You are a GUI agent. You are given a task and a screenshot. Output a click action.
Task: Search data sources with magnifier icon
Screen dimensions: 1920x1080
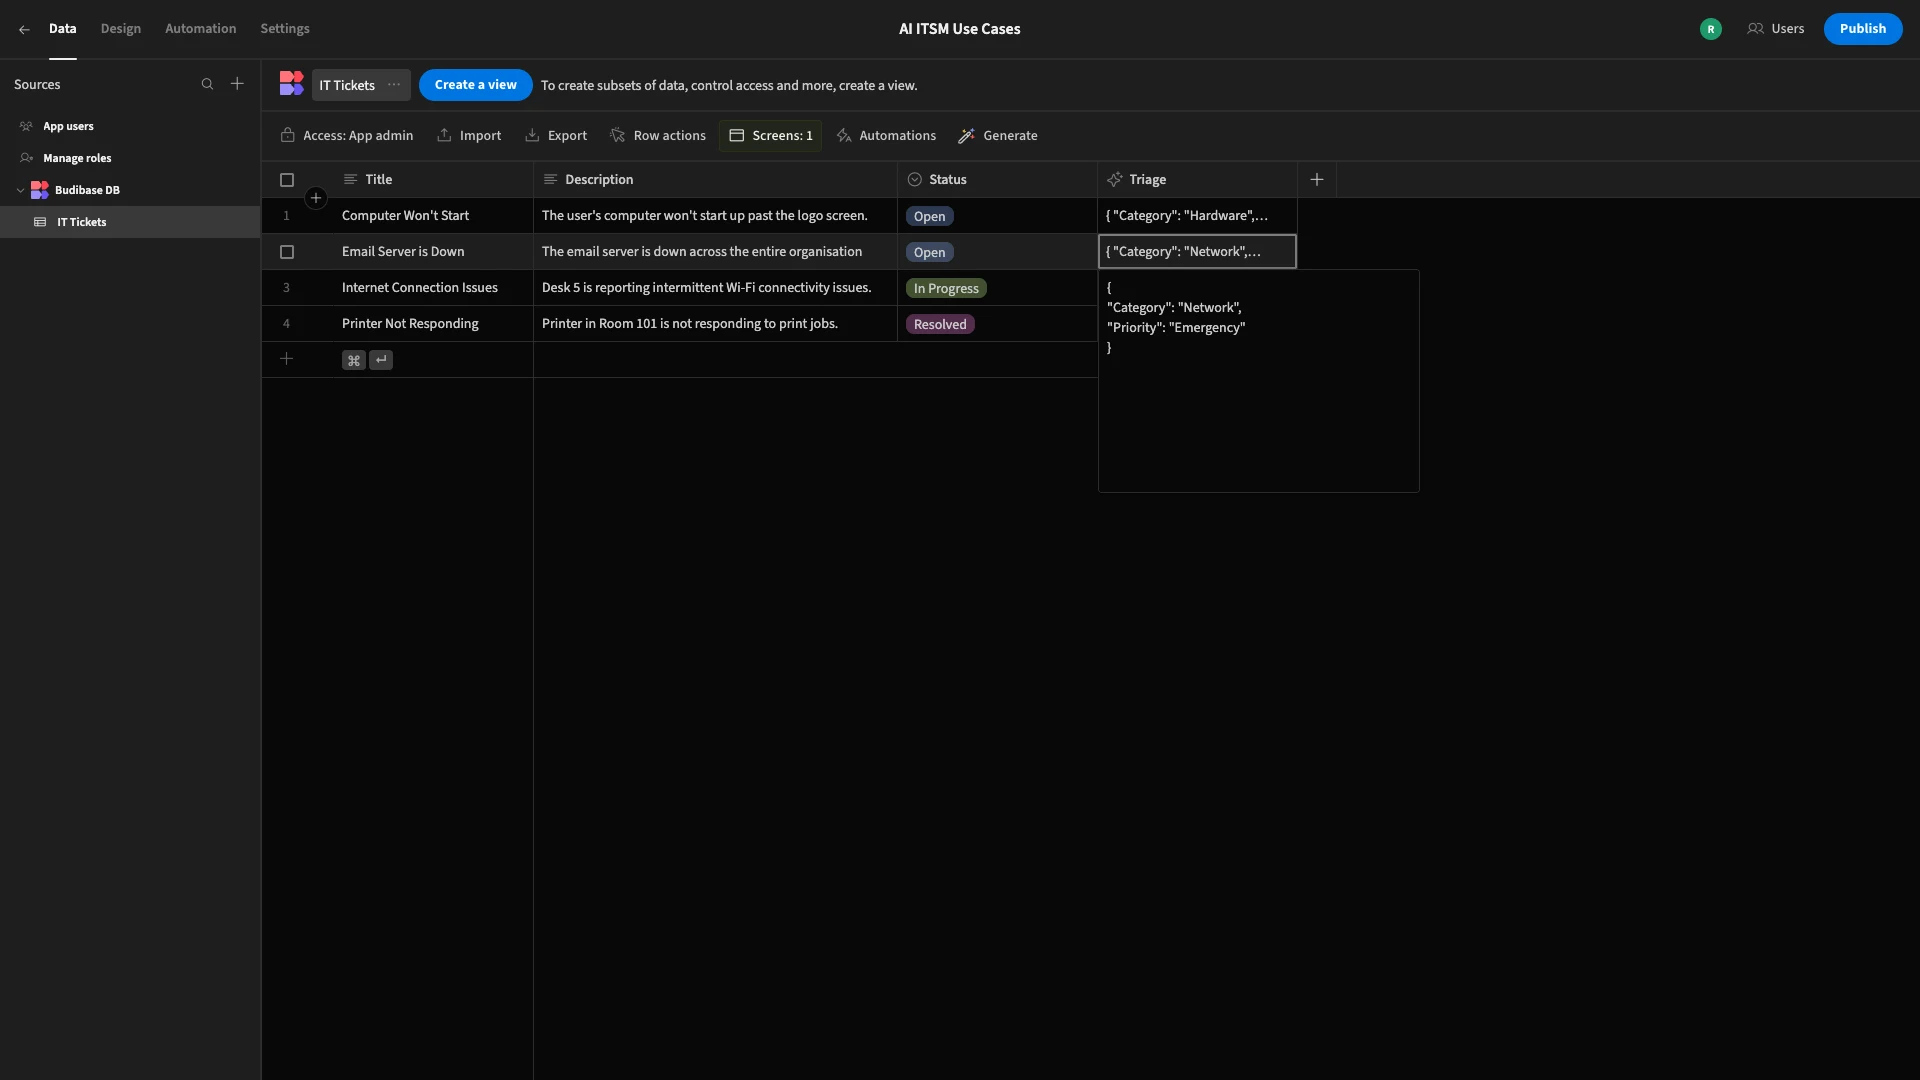207,84
